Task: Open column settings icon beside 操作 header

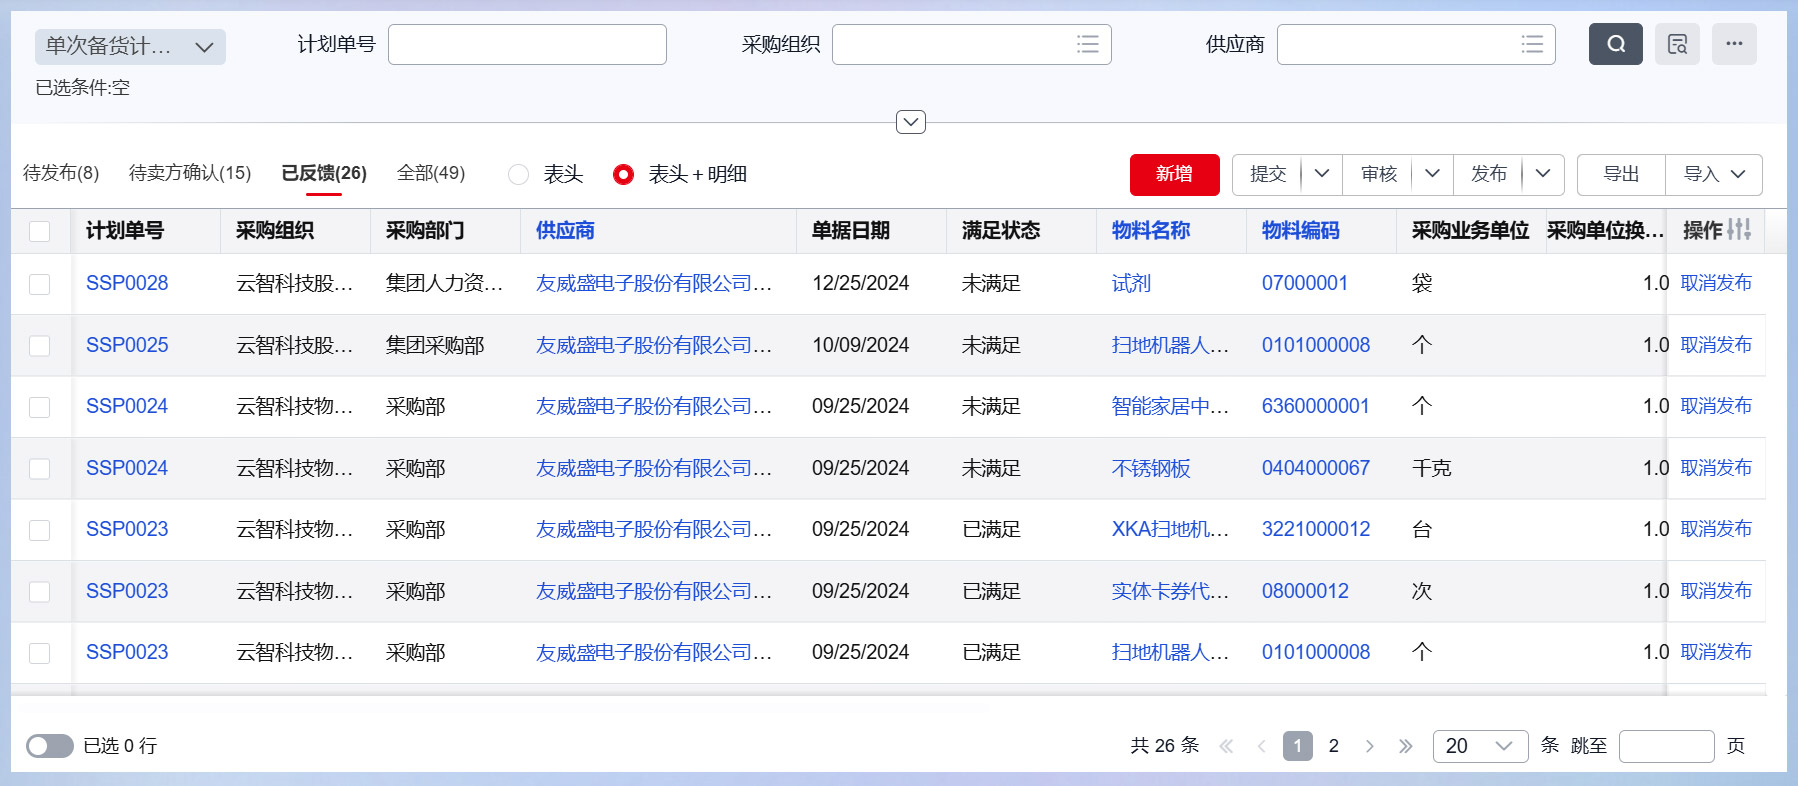Action: [1739, 230]
